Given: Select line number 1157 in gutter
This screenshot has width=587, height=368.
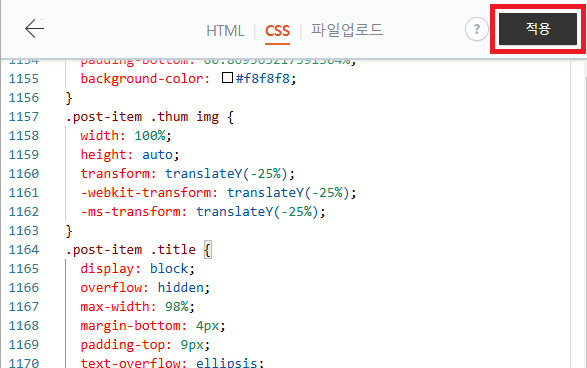Looking at the screenshot, I should tap(24, 117).
